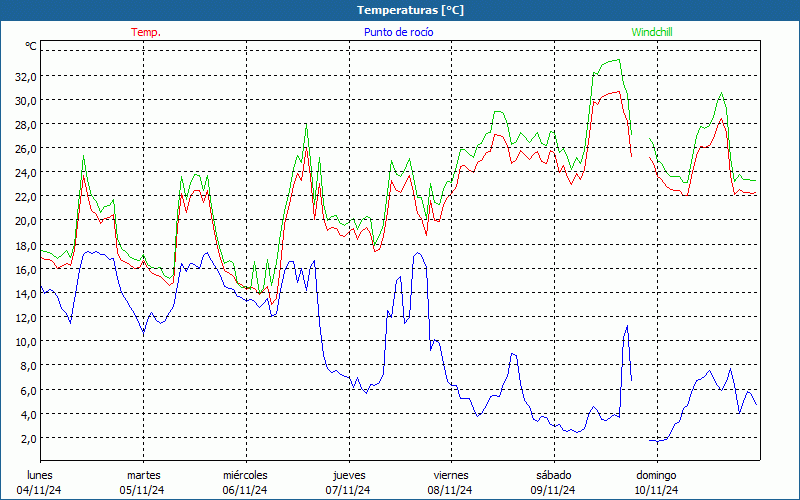
Task: Click the 22,0 y-axis value
Action: (26, 197)
